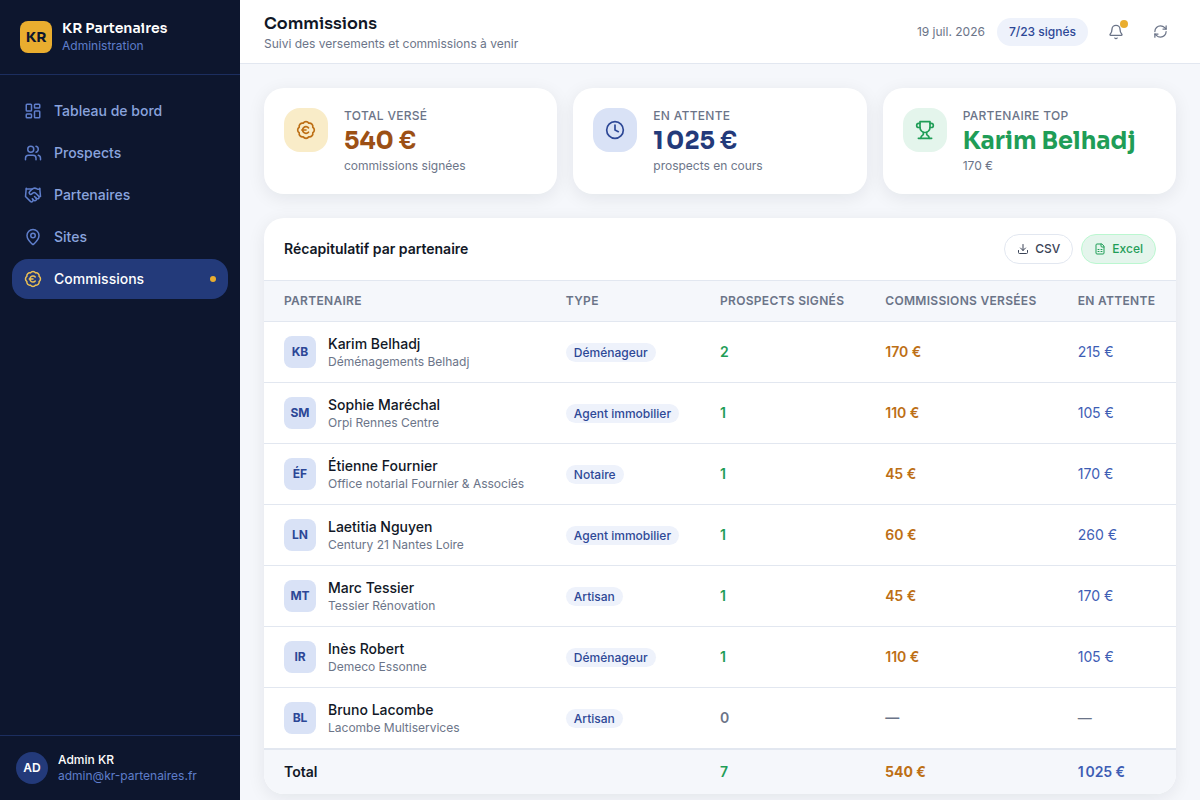Click the Notaire type tag
The height and width of the screenshot is (800, 1200).
(x=595, y=475)
